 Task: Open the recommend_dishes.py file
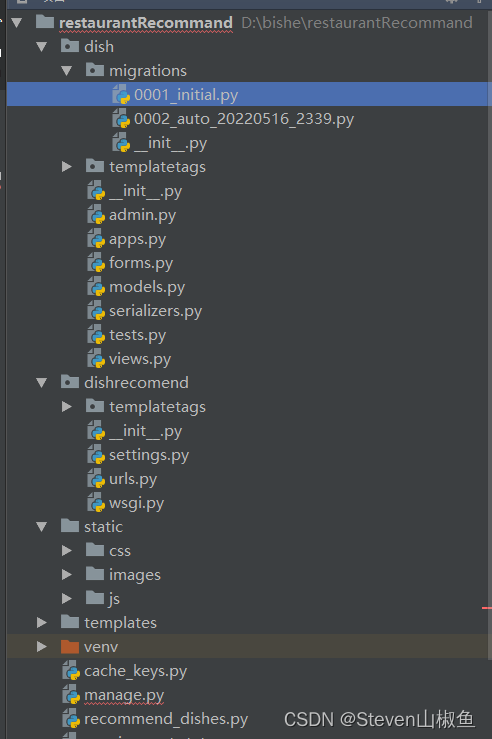166,719
